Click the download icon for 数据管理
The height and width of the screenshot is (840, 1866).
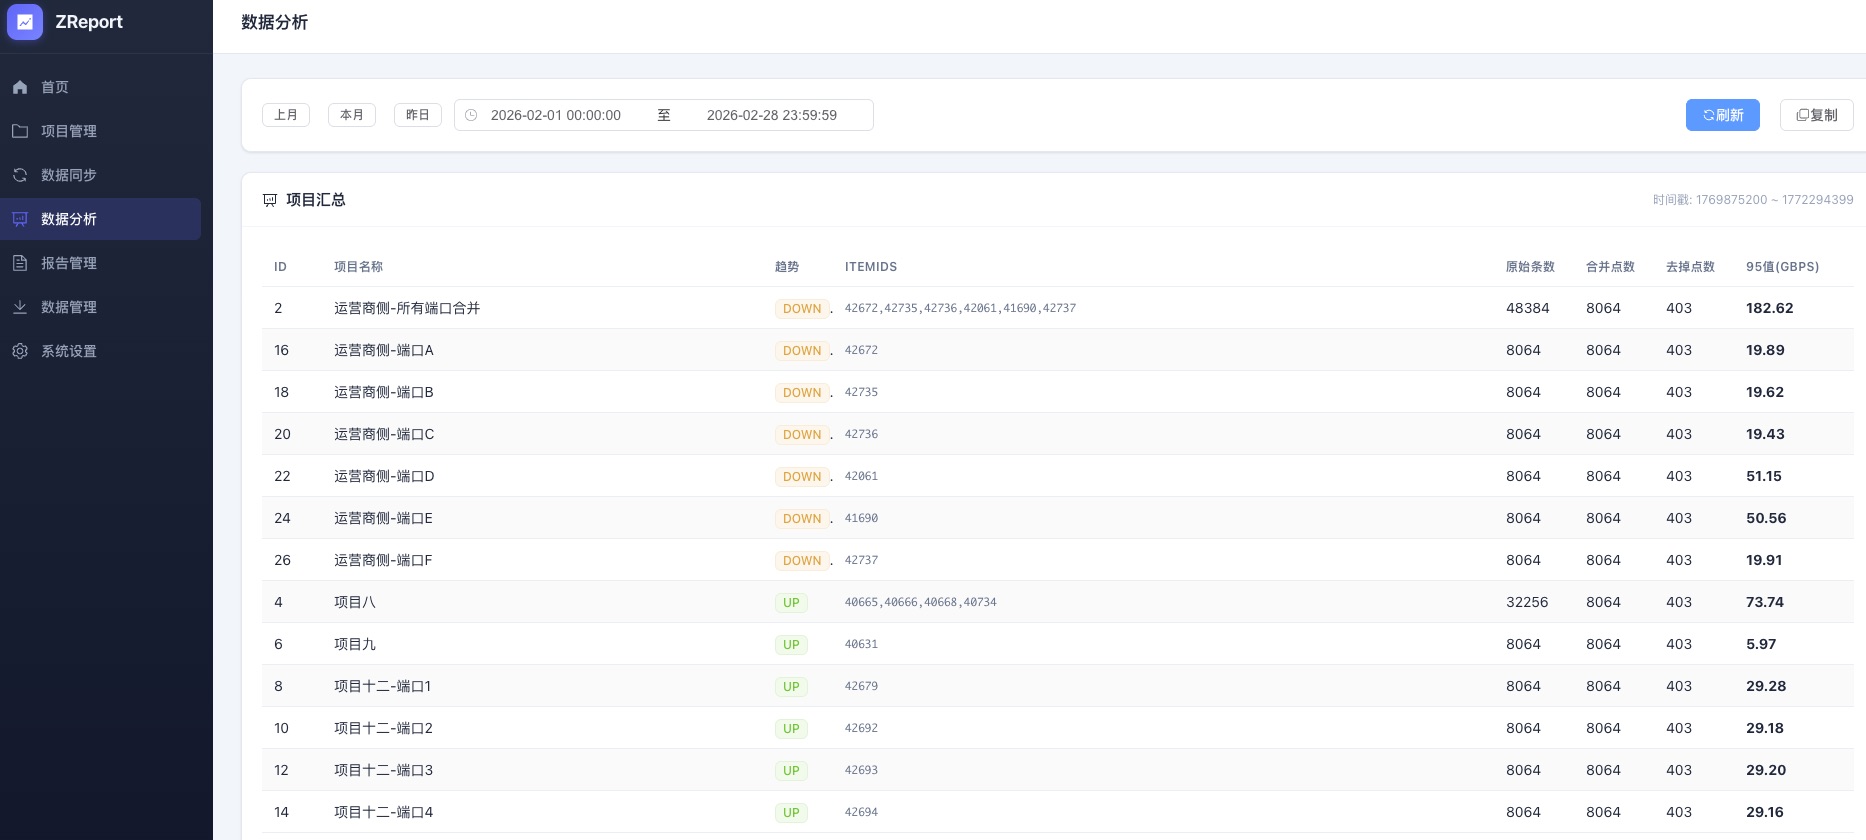(20, 307)
